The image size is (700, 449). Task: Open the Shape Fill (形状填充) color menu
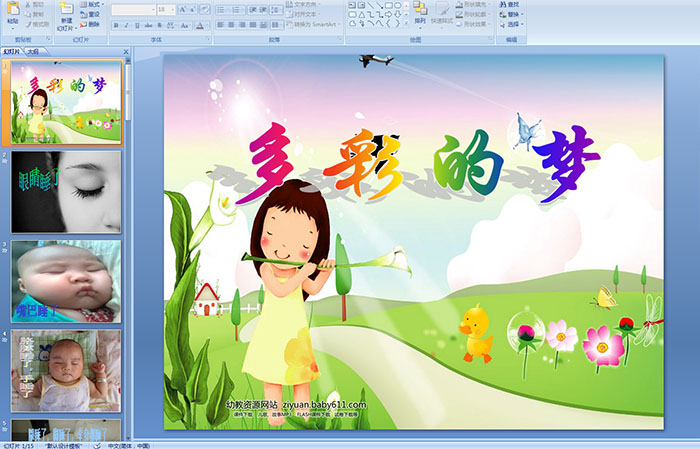click(x=473, y=4)
